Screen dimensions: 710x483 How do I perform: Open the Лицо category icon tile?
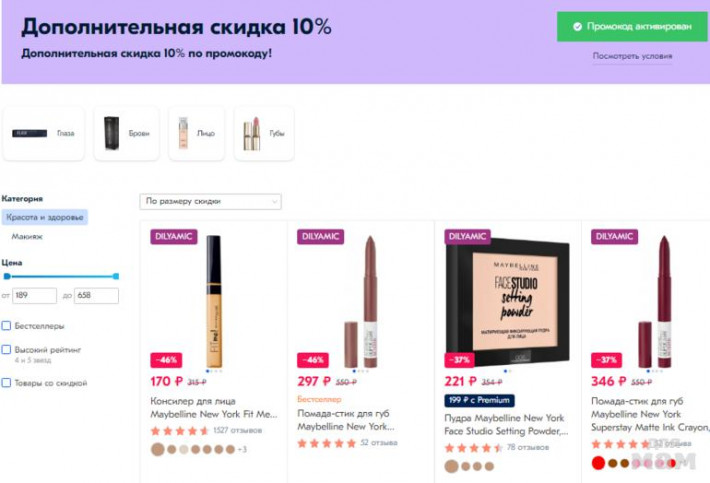[197, 133]
